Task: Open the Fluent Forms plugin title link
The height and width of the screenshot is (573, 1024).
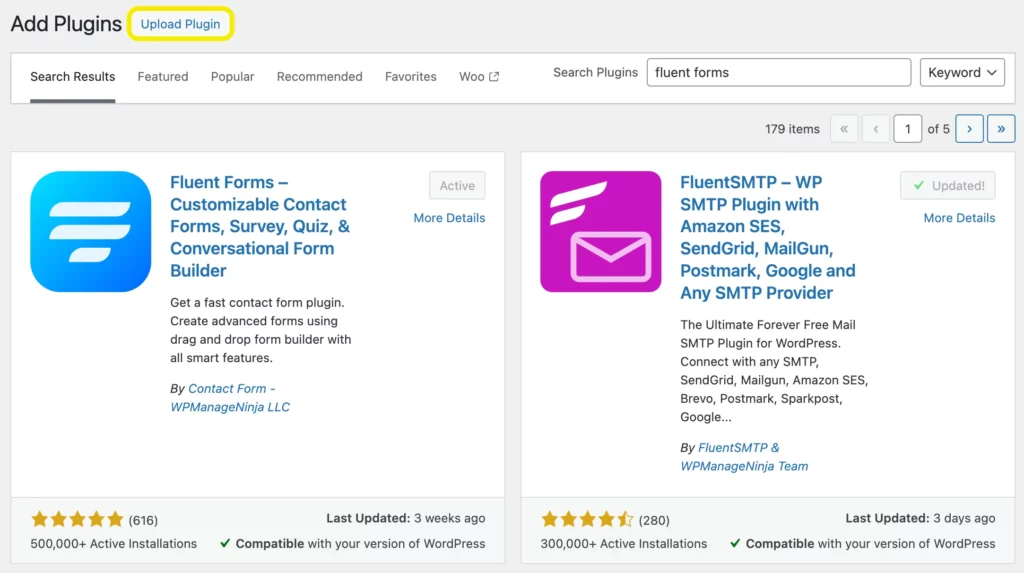Action: tap(260, 226)
